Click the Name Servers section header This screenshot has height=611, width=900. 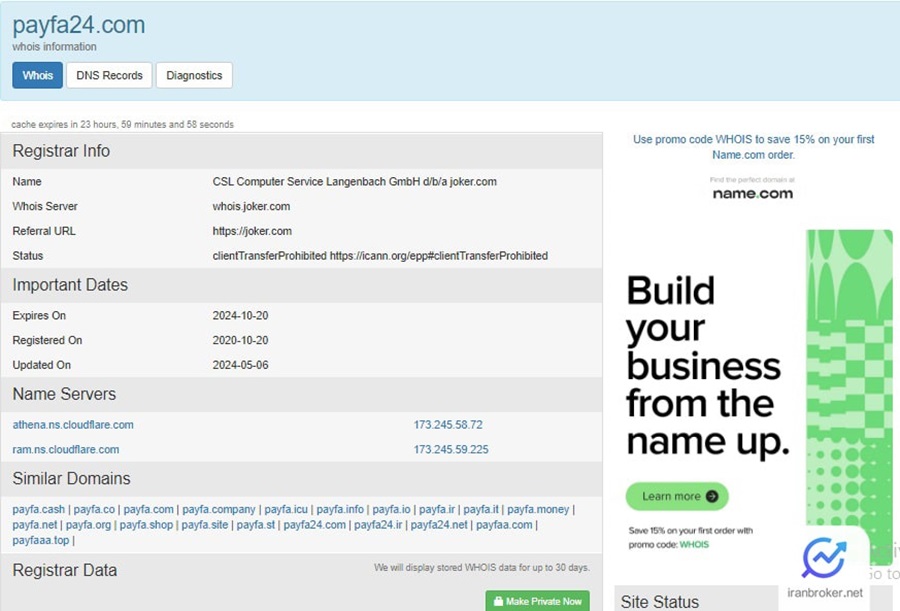64,394
